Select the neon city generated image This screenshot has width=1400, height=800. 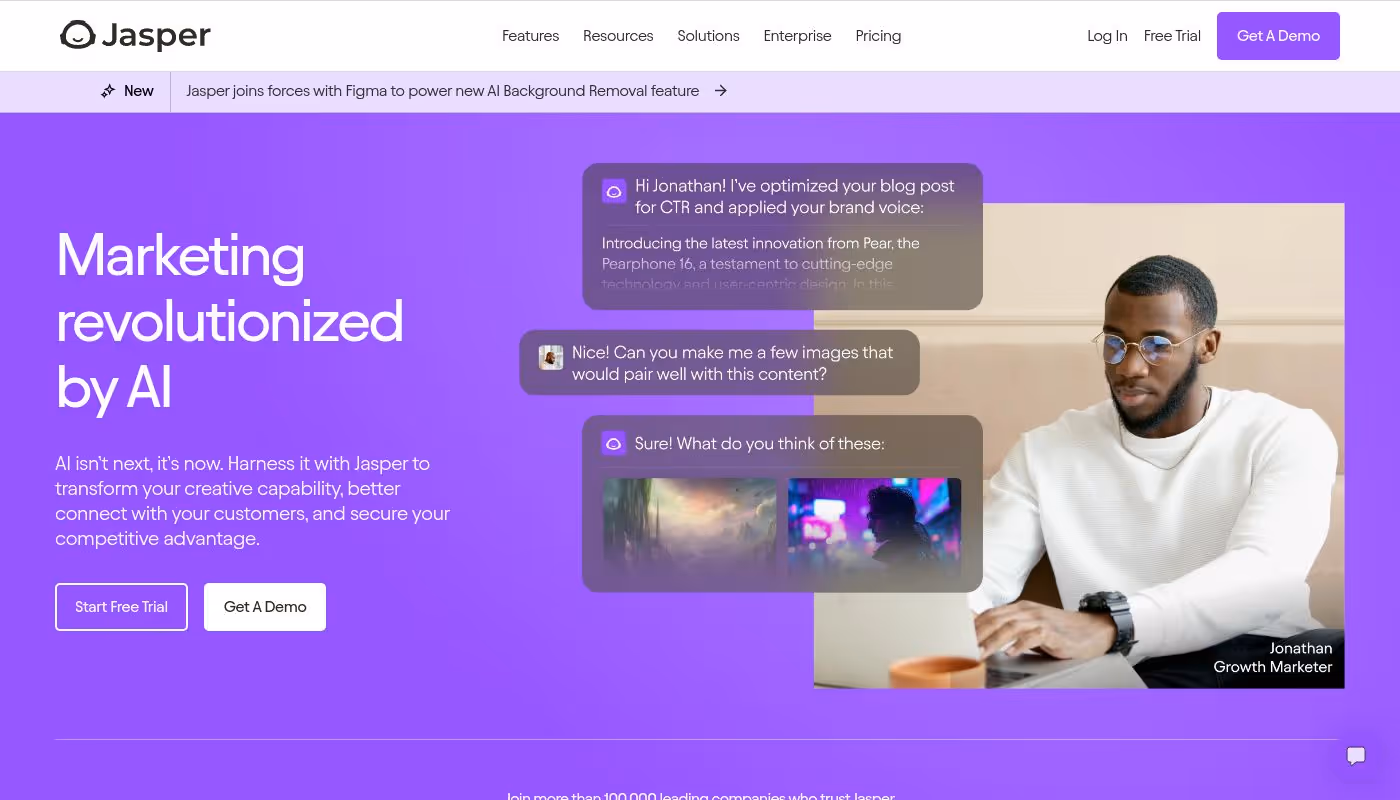click(874, 526)
